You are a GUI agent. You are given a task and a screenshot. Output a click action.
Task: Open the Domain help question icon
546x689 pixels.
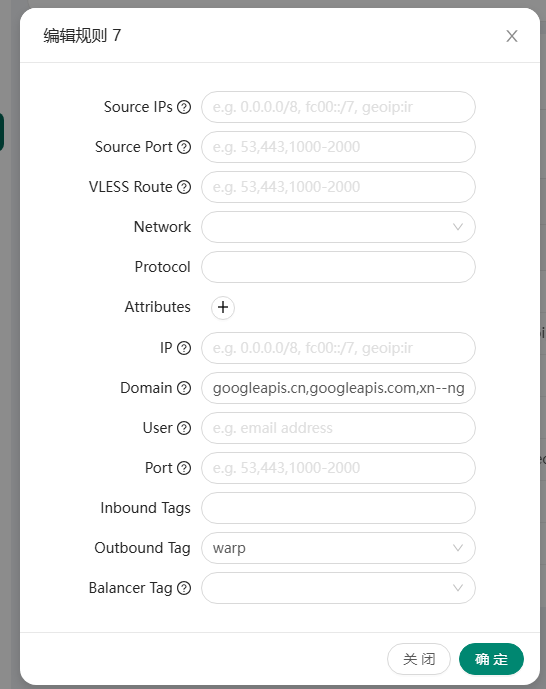coord(184,388)
